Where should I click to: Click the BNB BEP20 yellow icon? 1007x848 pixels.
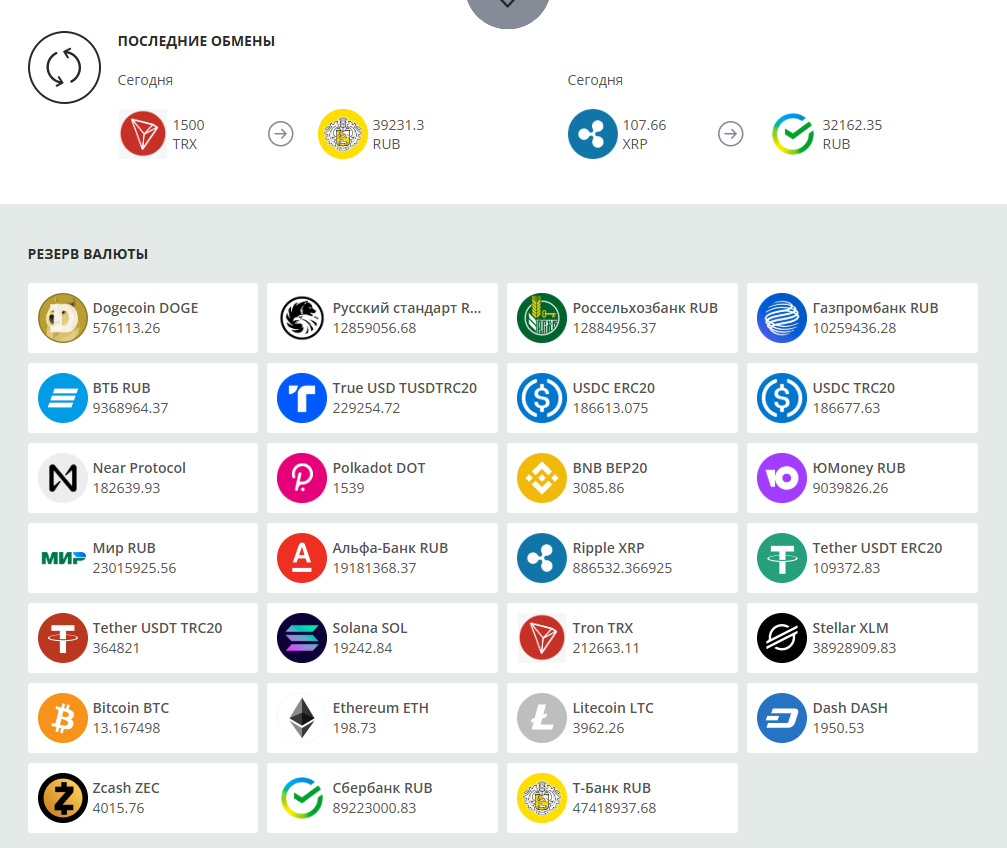[x=542, y=478]
